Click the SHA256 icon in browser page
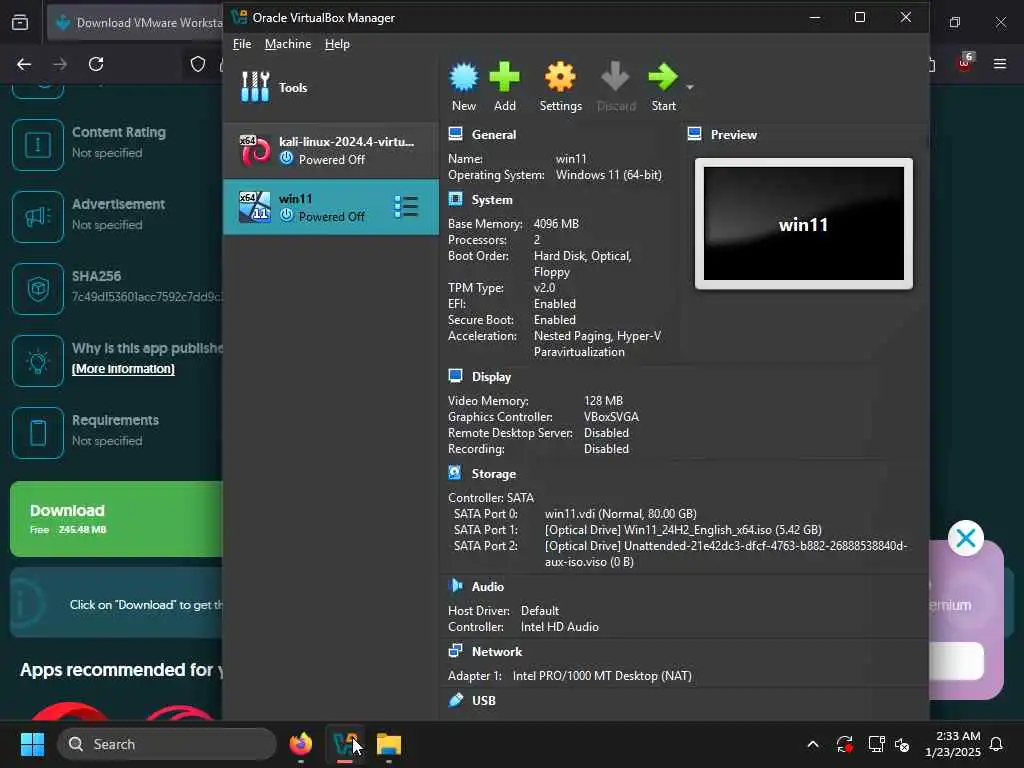The image size is (1024, 768). [38, 289]
